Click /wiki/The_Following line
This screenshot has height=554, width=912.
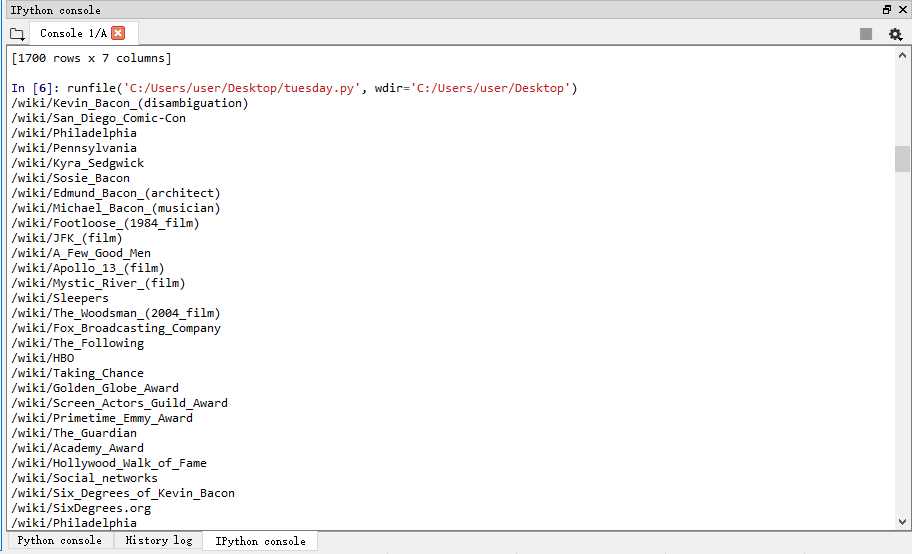pyautogui.click(x=77, y=343)
